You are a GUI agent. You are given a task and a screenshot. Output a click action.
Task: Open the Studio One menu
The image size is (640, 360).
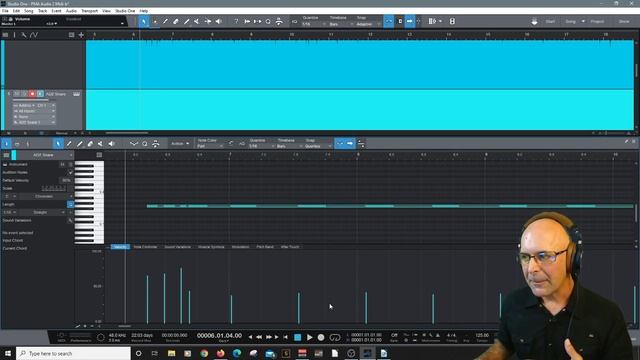click(x=125, y=11)
